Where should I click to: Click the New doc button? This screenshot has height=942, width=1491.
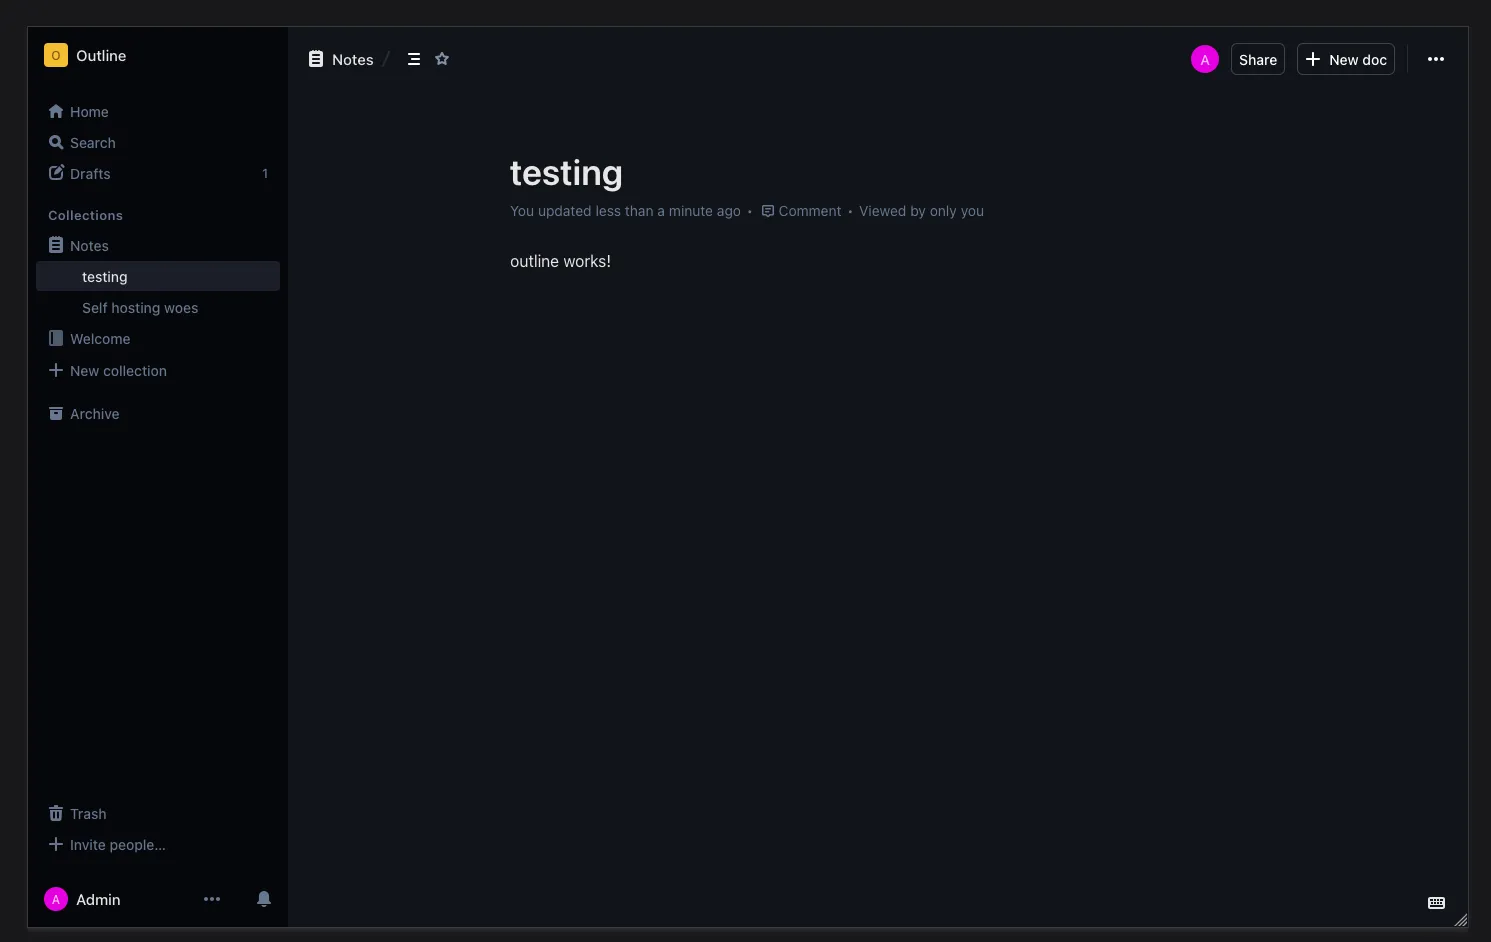1346,59
